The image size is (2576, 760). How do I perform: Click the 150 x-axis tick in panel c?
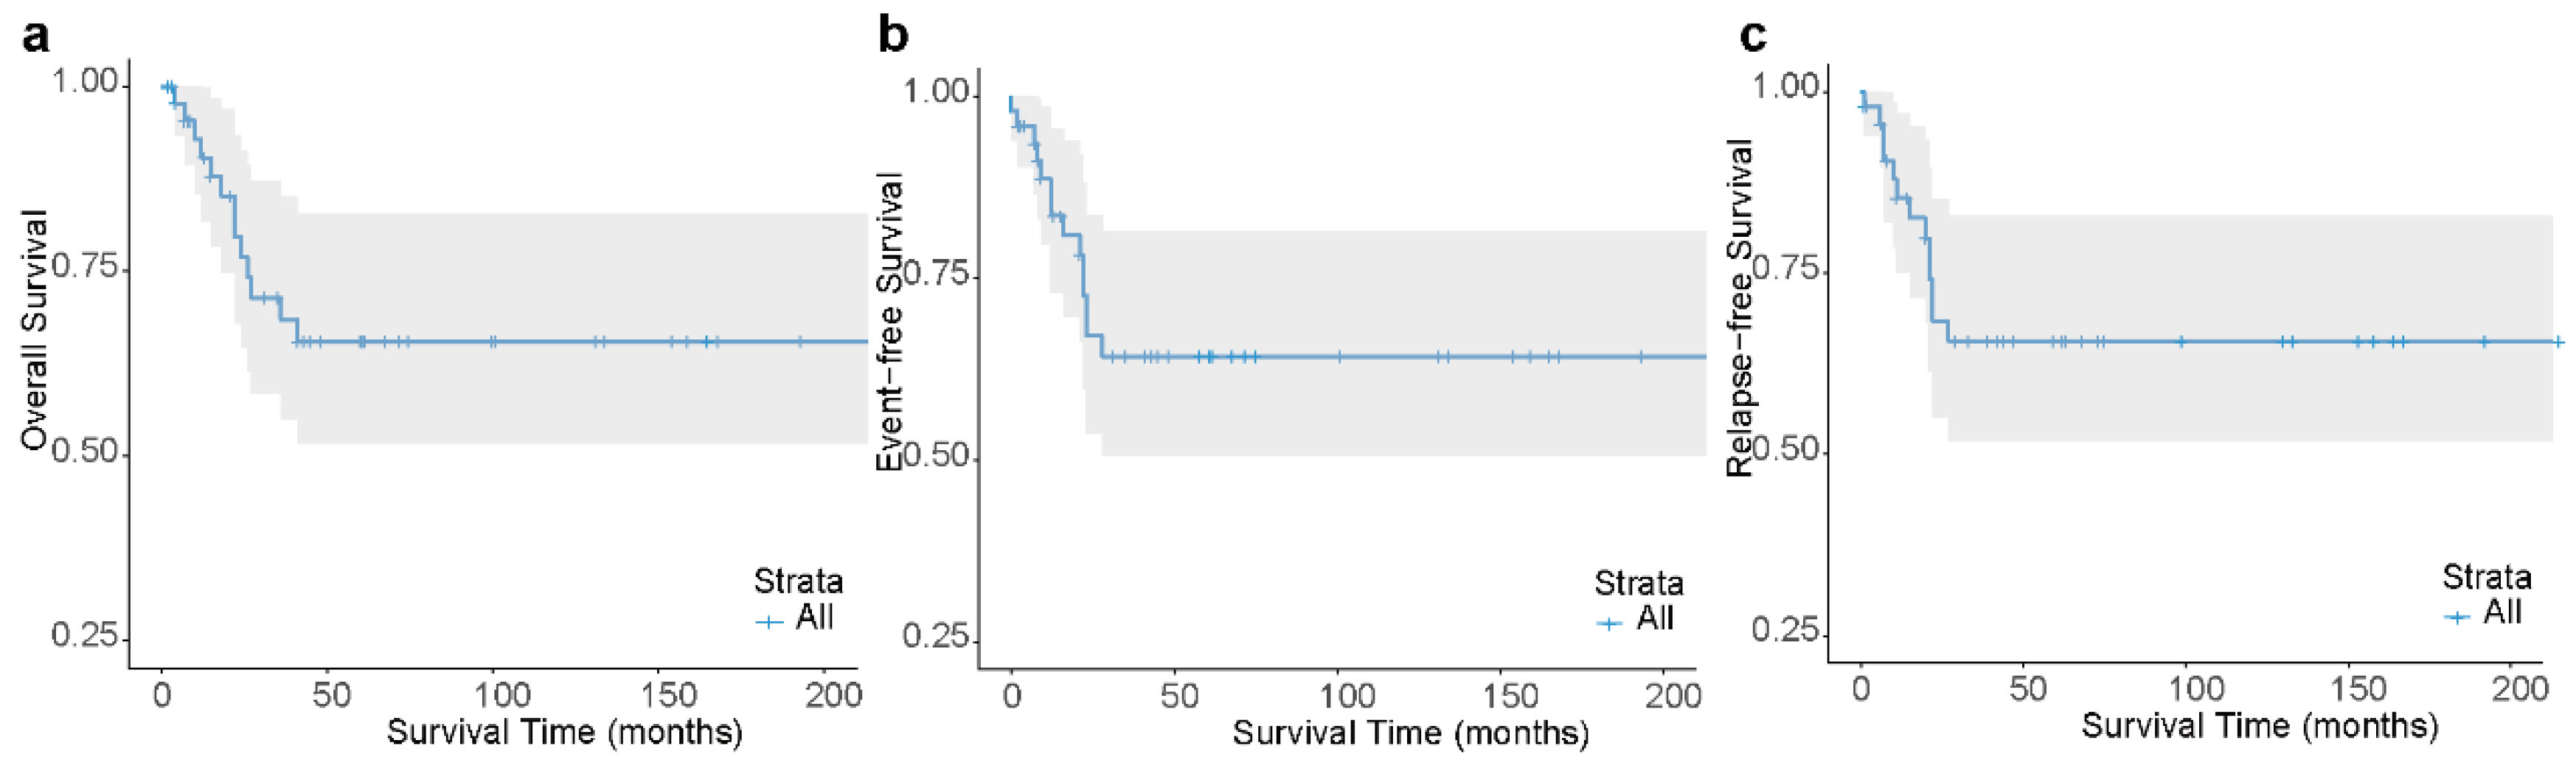(x=2358, y=689)
